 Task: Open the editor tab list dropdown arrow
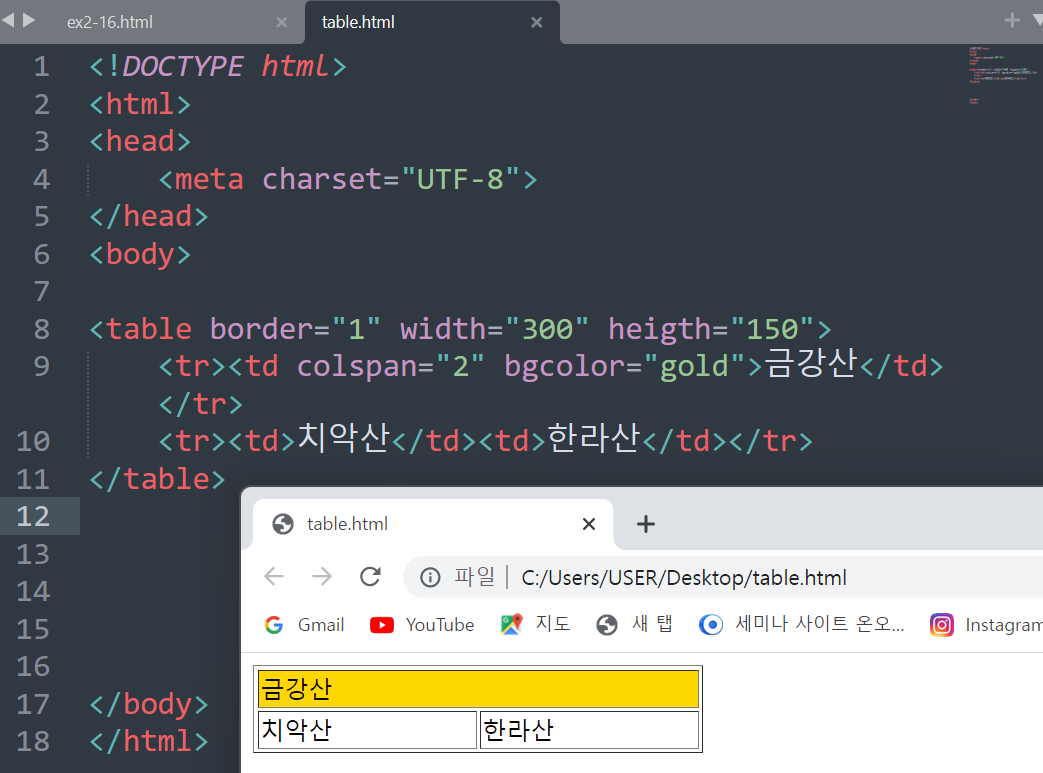[1037, 21]
